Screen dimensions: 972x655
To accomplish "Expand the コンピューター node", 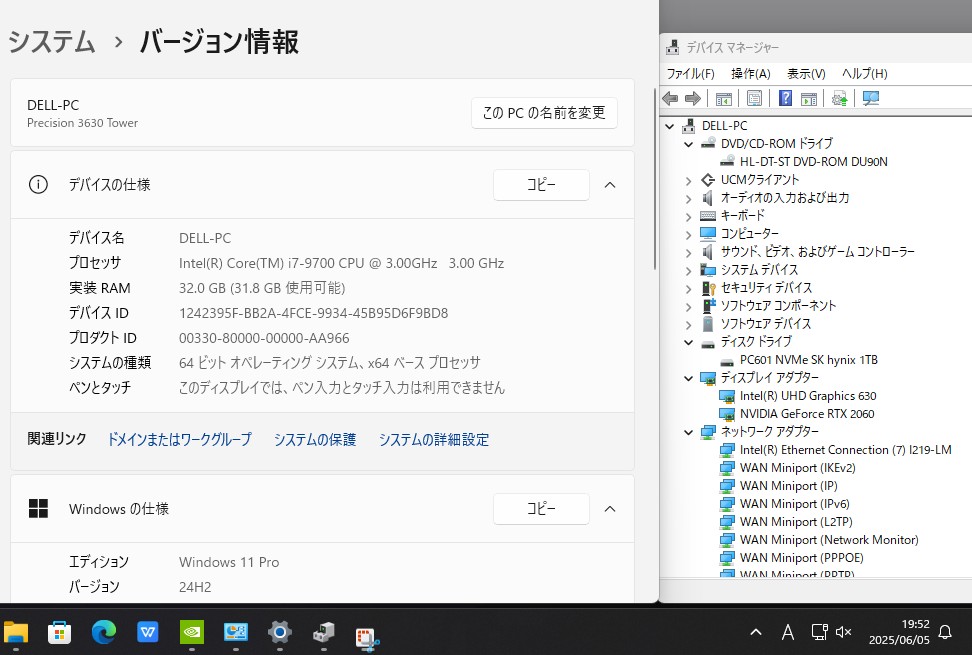I will (x=689, y=235).
